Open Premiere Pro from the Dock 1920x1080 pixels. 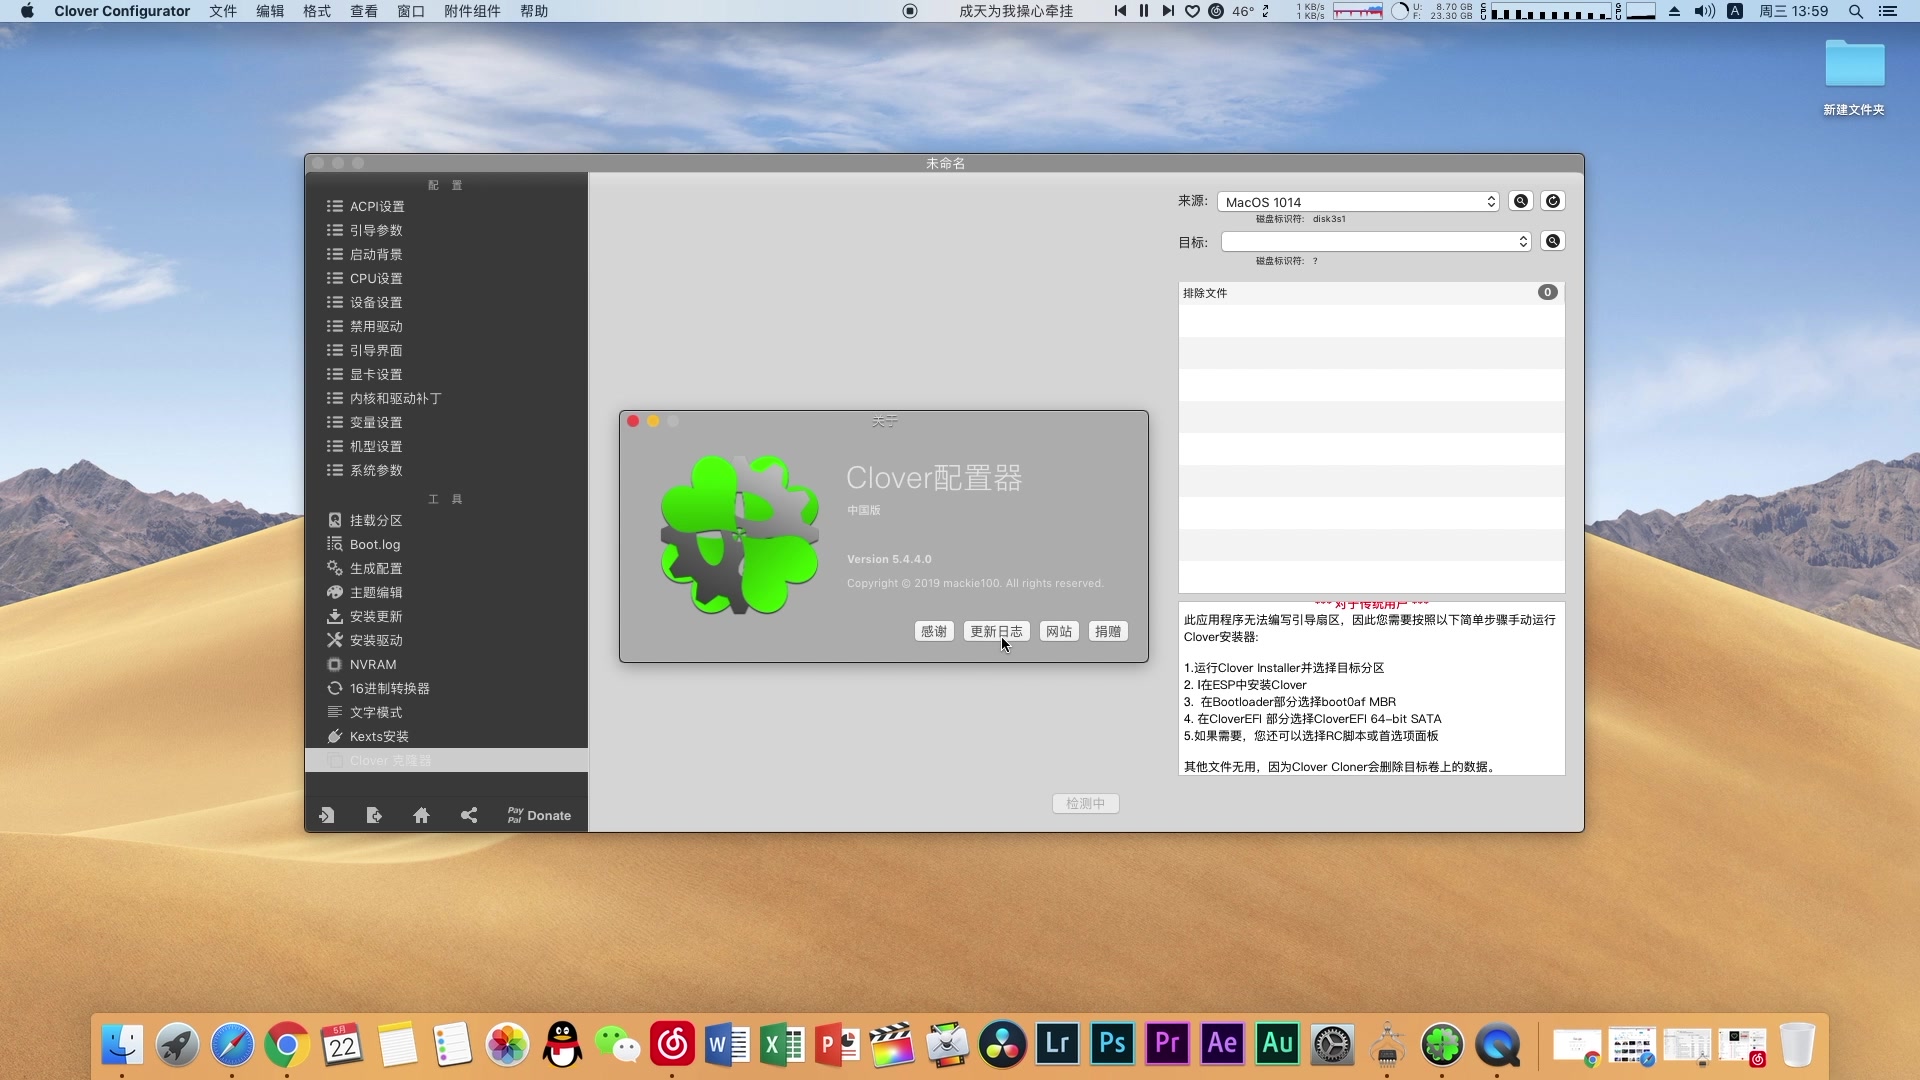tap(1167, 1044)
